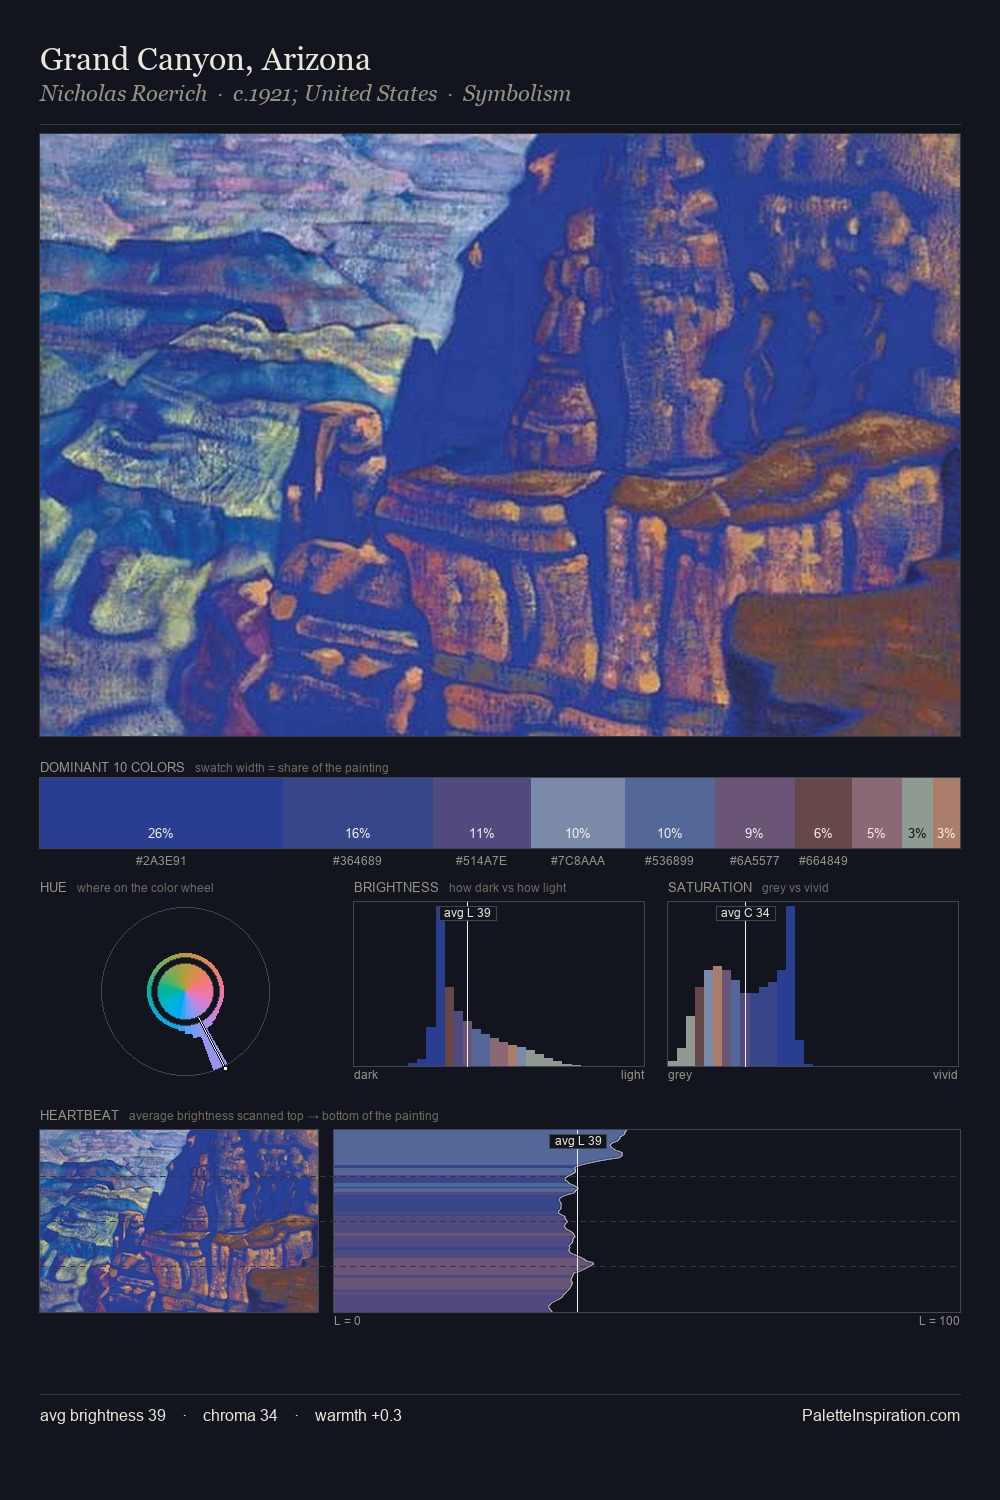Click "where on the color wheel" caption
Viewport: 1000px width, 1500px height.
[145, 888]
